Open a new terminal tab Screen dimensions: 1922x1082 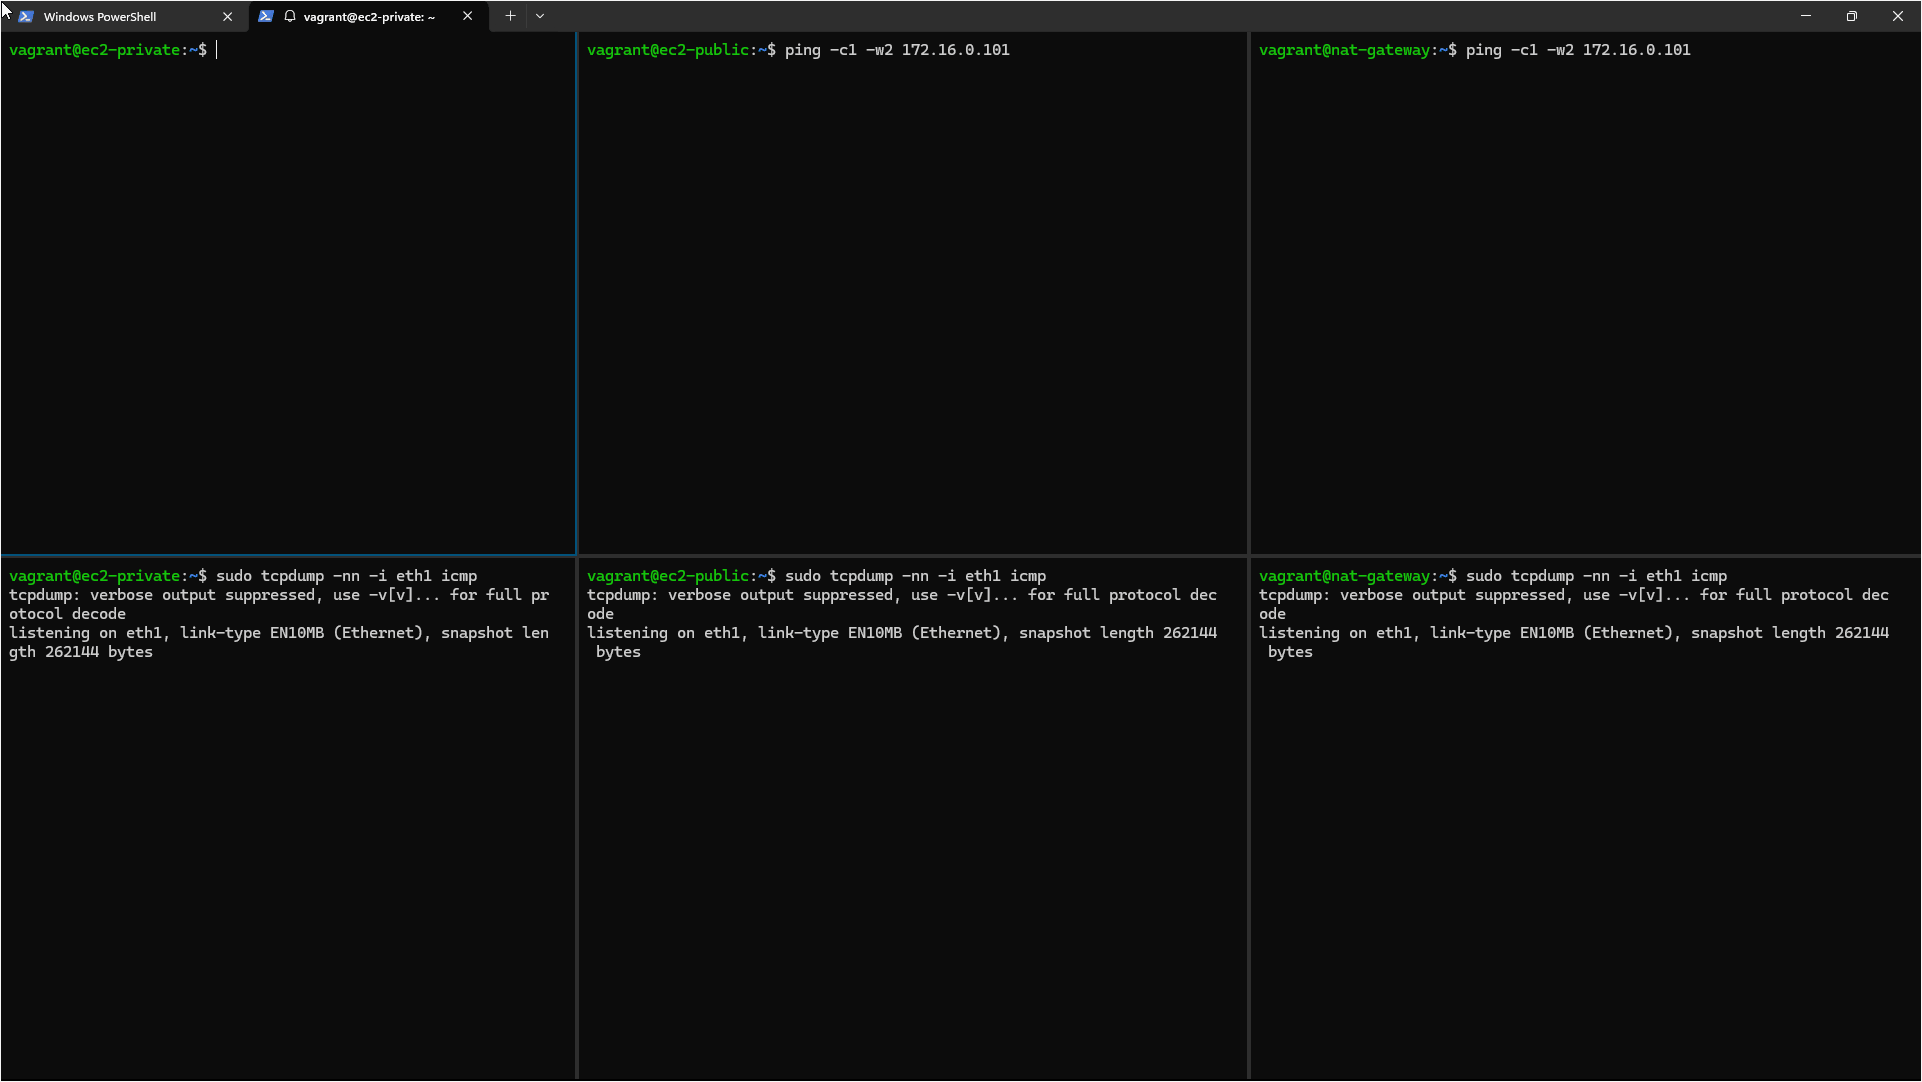(x=510, y=16)
